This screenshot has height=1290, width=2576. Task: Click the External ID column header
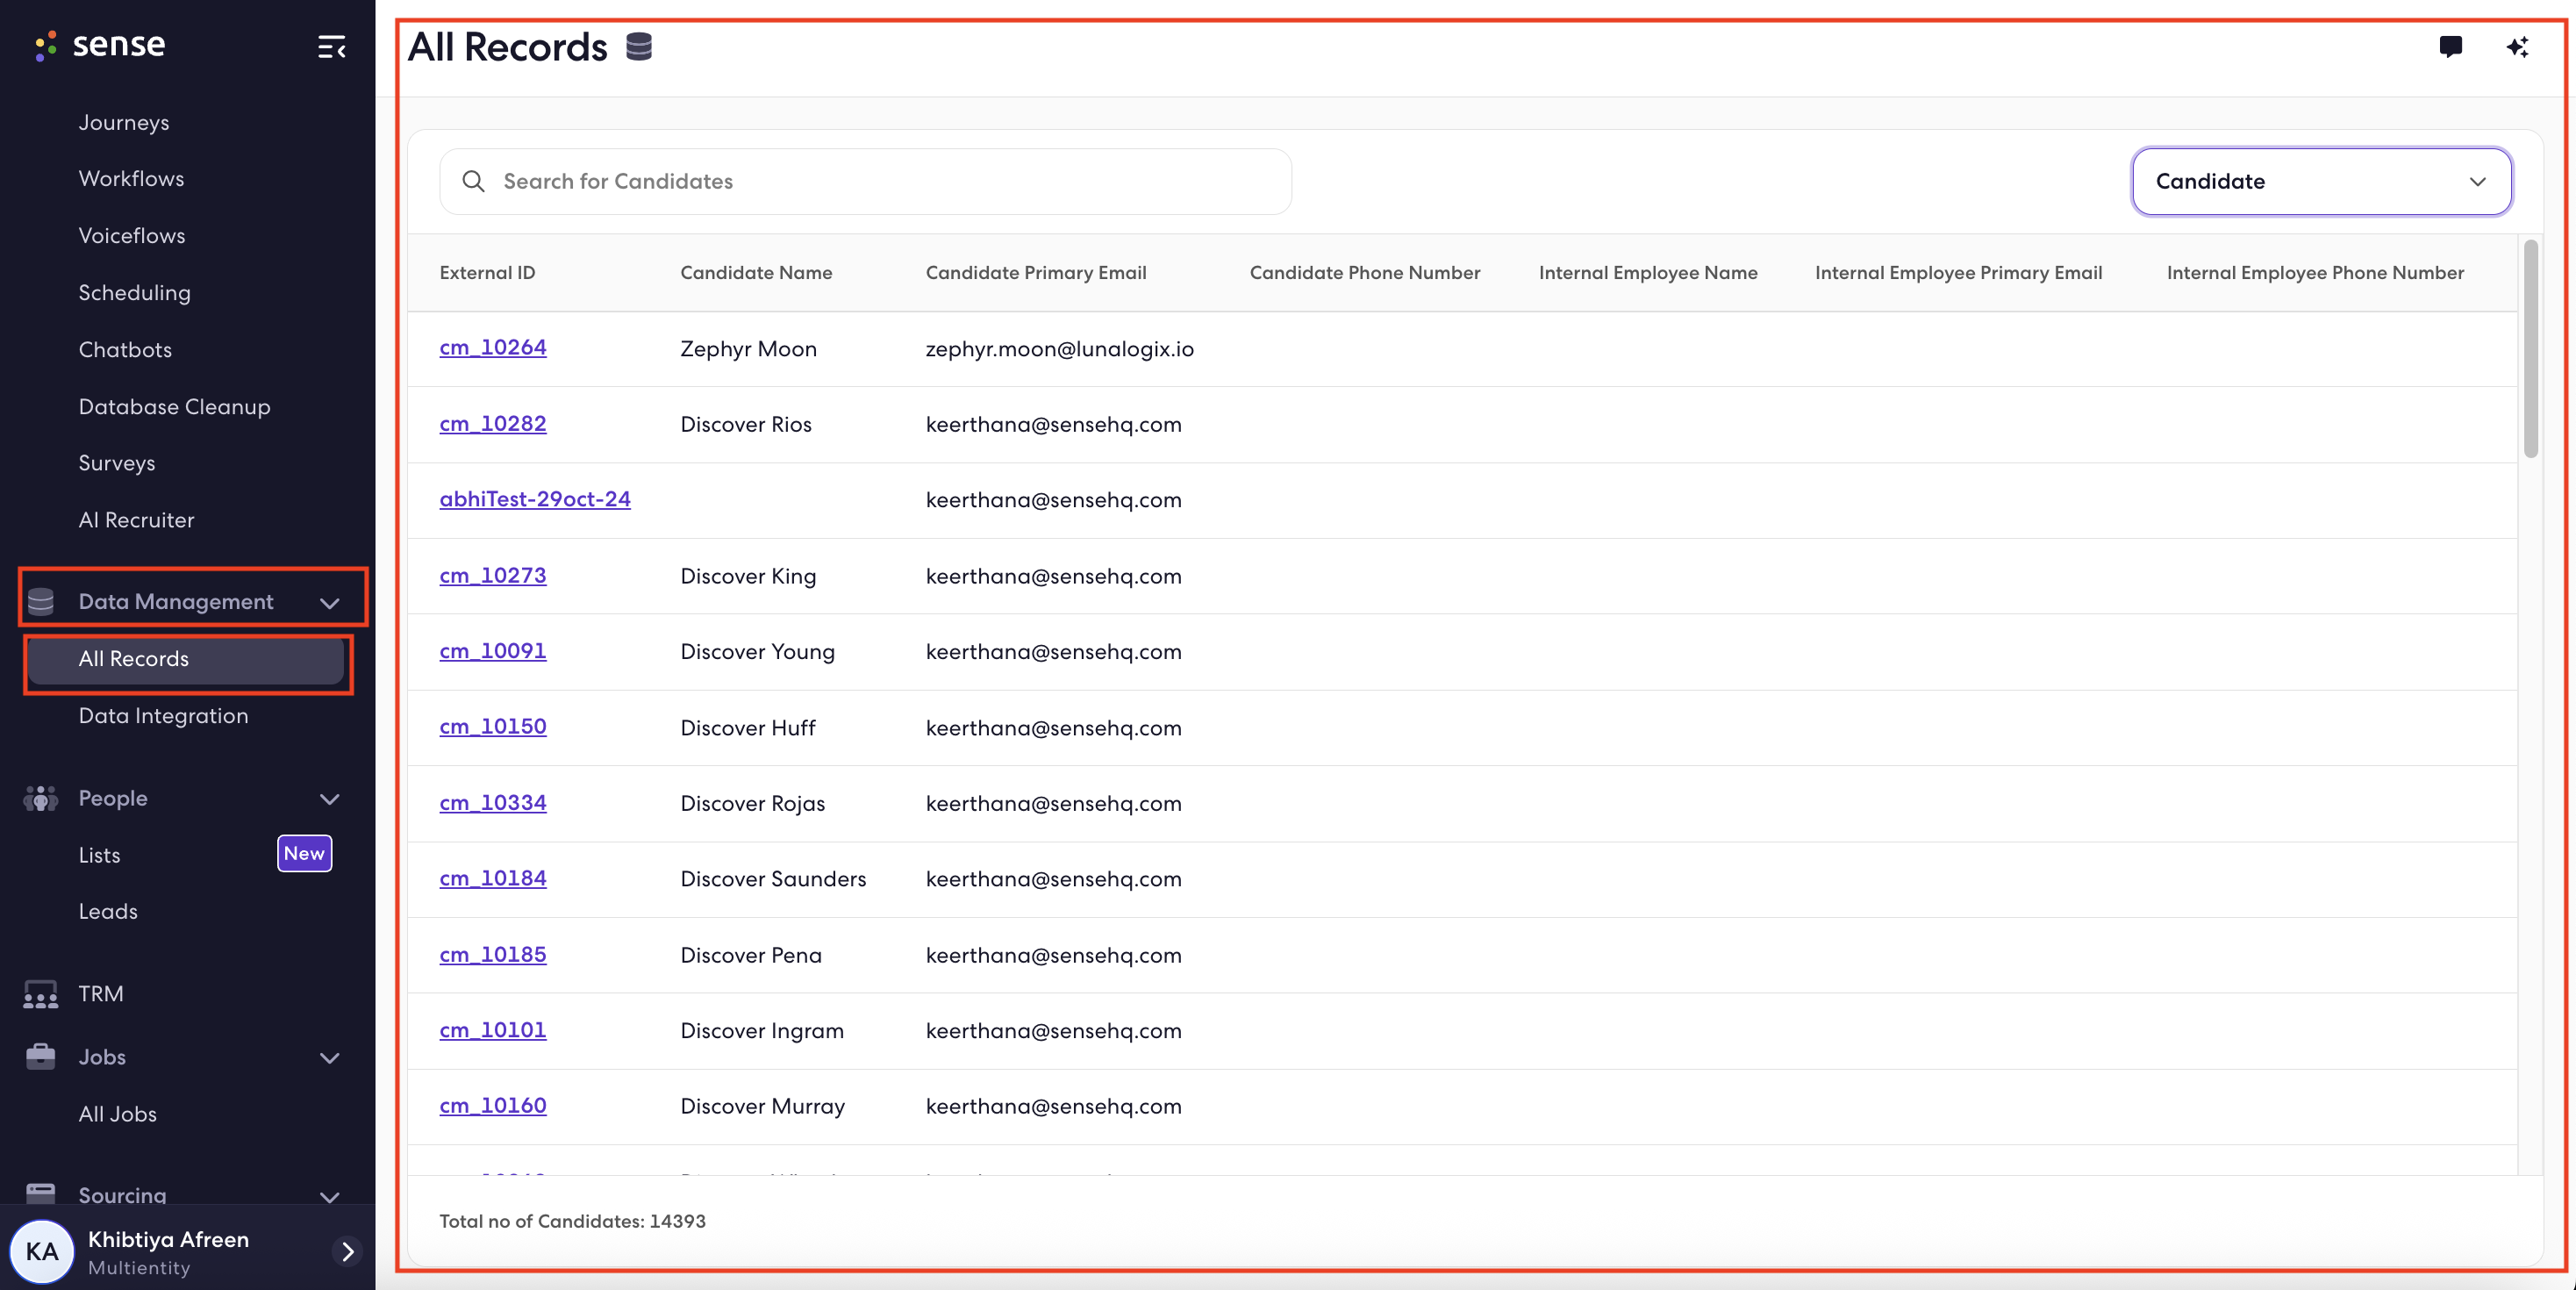[x=487, y=272]
